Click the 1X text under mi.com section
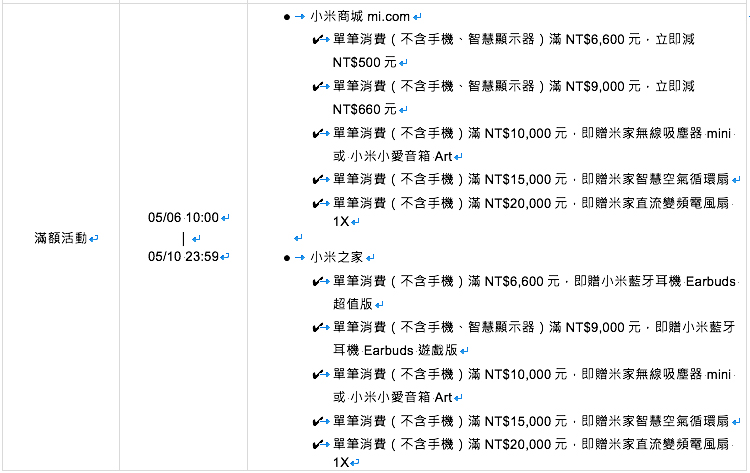This screenshot has width=750, height=473. point(341,221)
